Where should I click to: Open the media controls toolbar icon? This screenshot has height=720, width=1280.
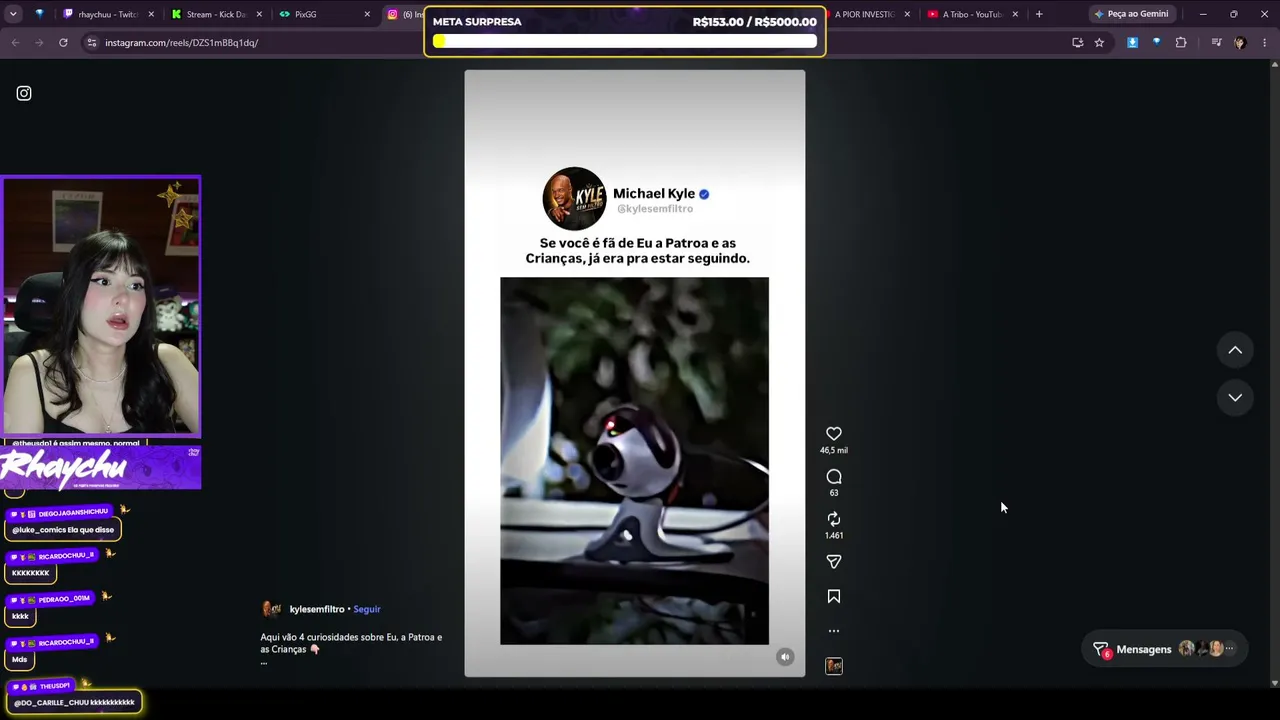pyautogui.click(x=1216, y=43)
